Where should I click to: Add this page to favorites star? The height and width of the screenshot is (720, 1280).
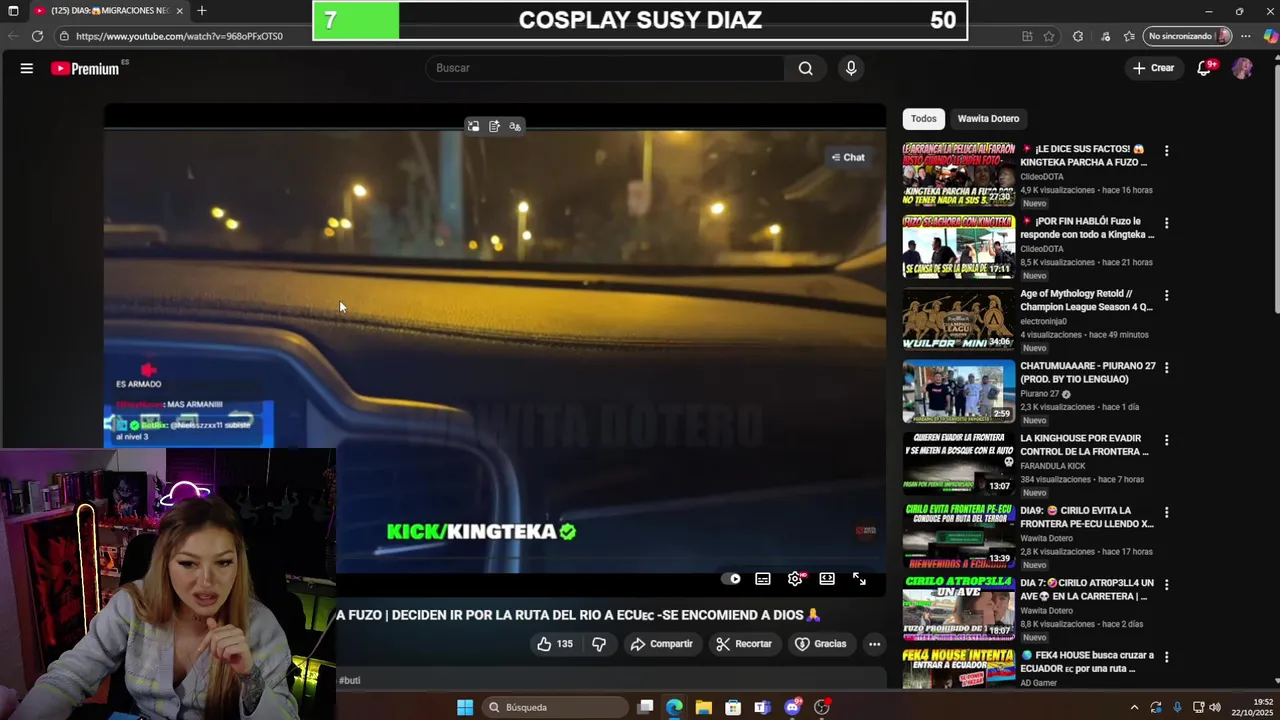(x=1049, y=36)
